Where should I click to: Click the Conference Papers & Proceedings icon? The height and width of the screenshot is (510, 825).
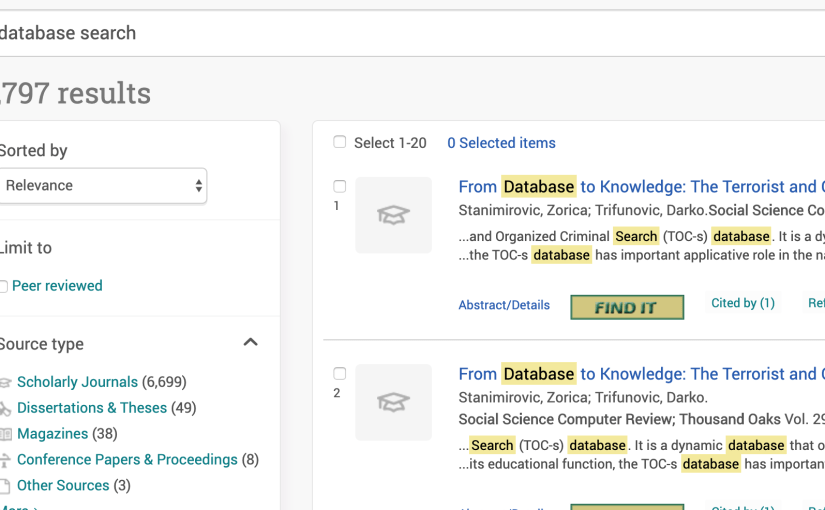pos(5,460)
